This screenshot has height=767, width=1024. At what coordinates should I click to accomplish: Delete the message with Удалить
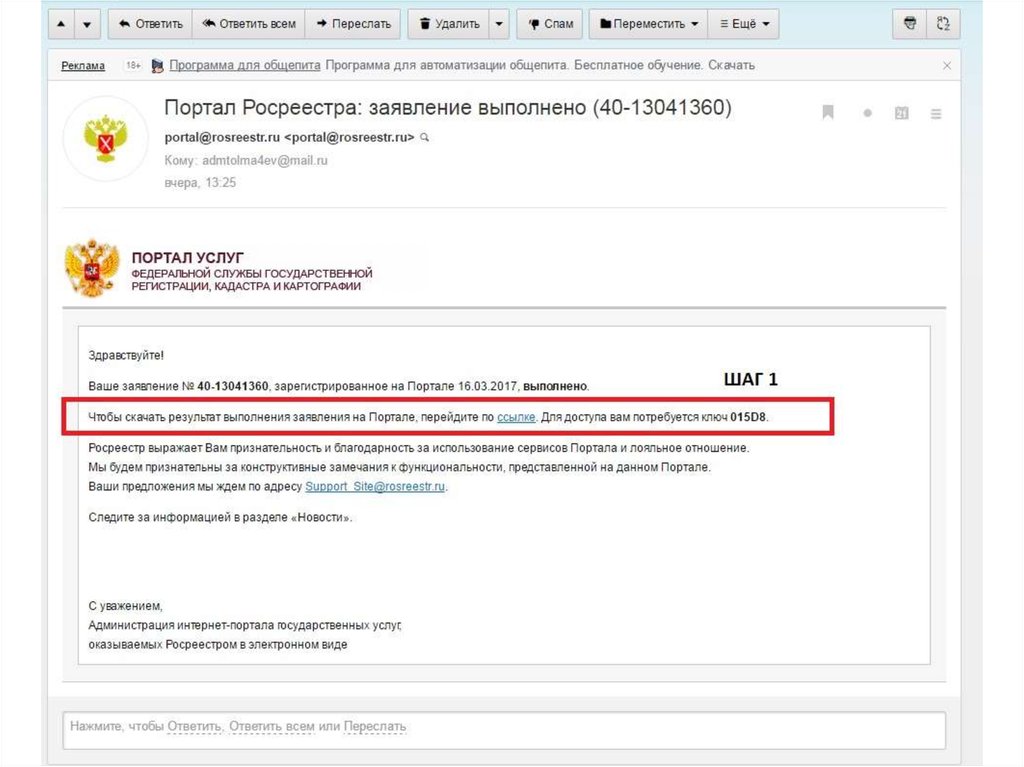pyautogui.click(x=449, y=24)
